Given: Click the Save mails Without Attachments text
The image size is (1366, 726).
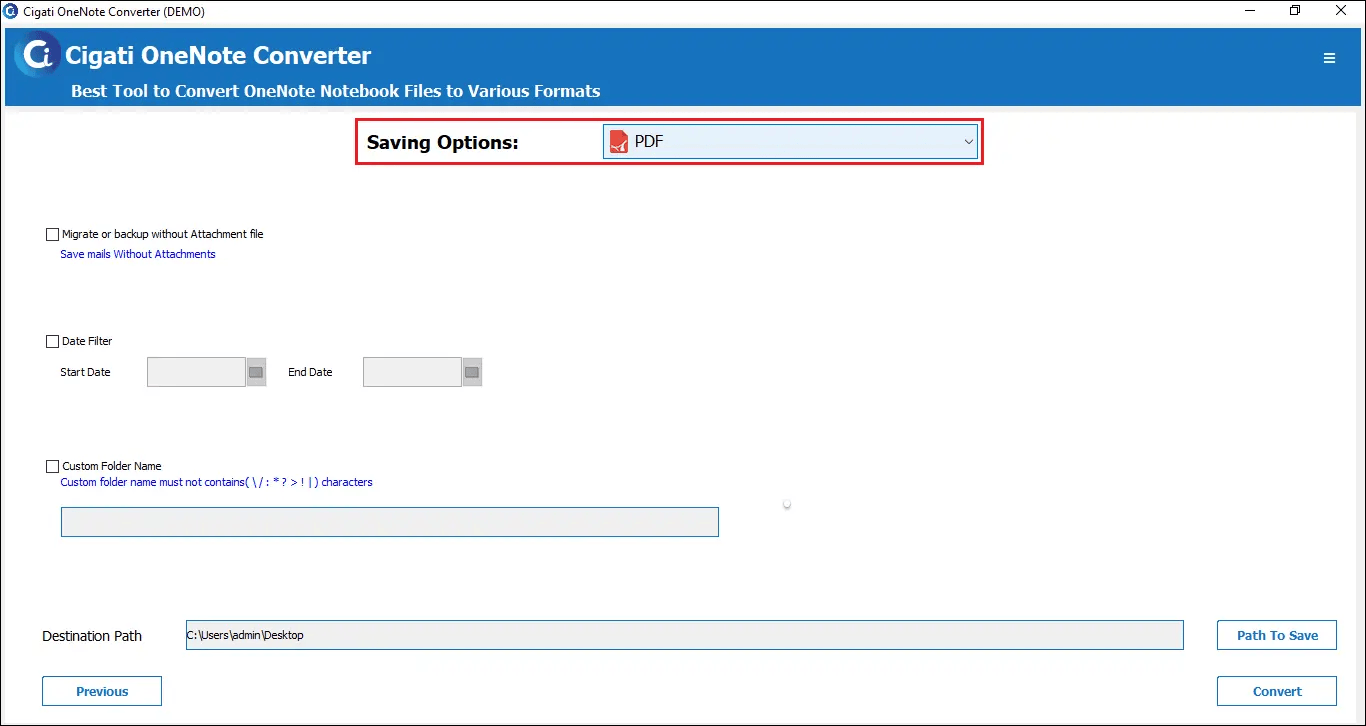Looking at the screenshot, I should click(x=138, y=254).
